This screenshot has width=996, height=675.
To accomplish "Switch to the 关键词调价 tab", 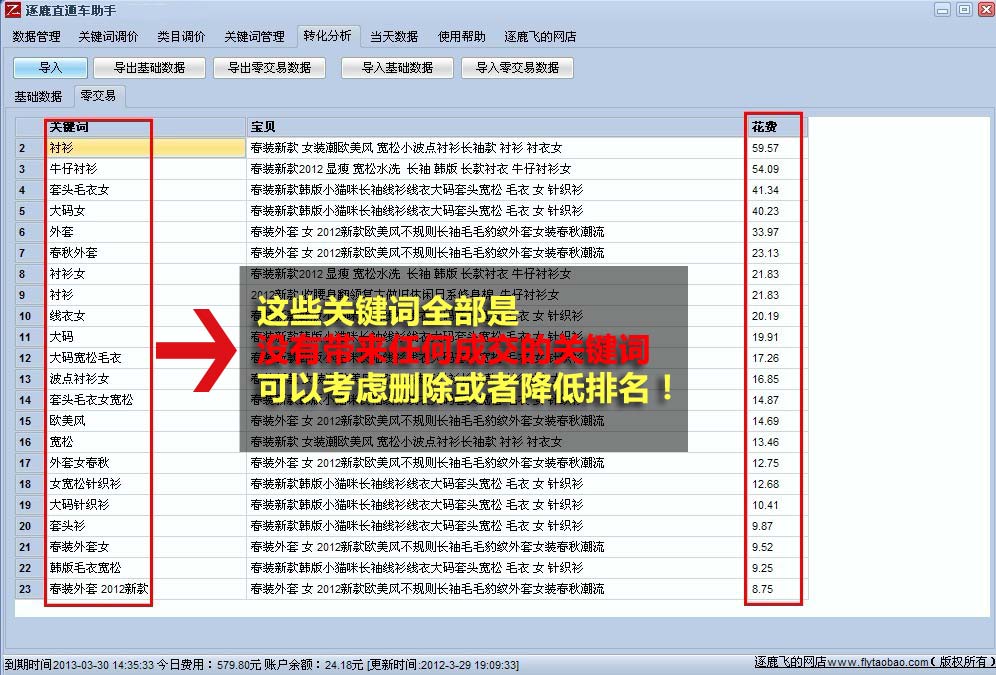I will coord(108,37).
